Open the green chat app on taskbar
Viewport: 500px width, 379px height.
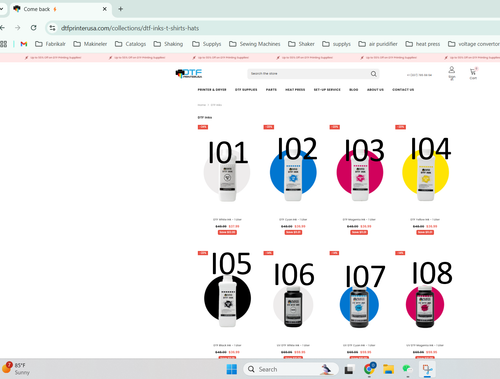coord(407,369)
